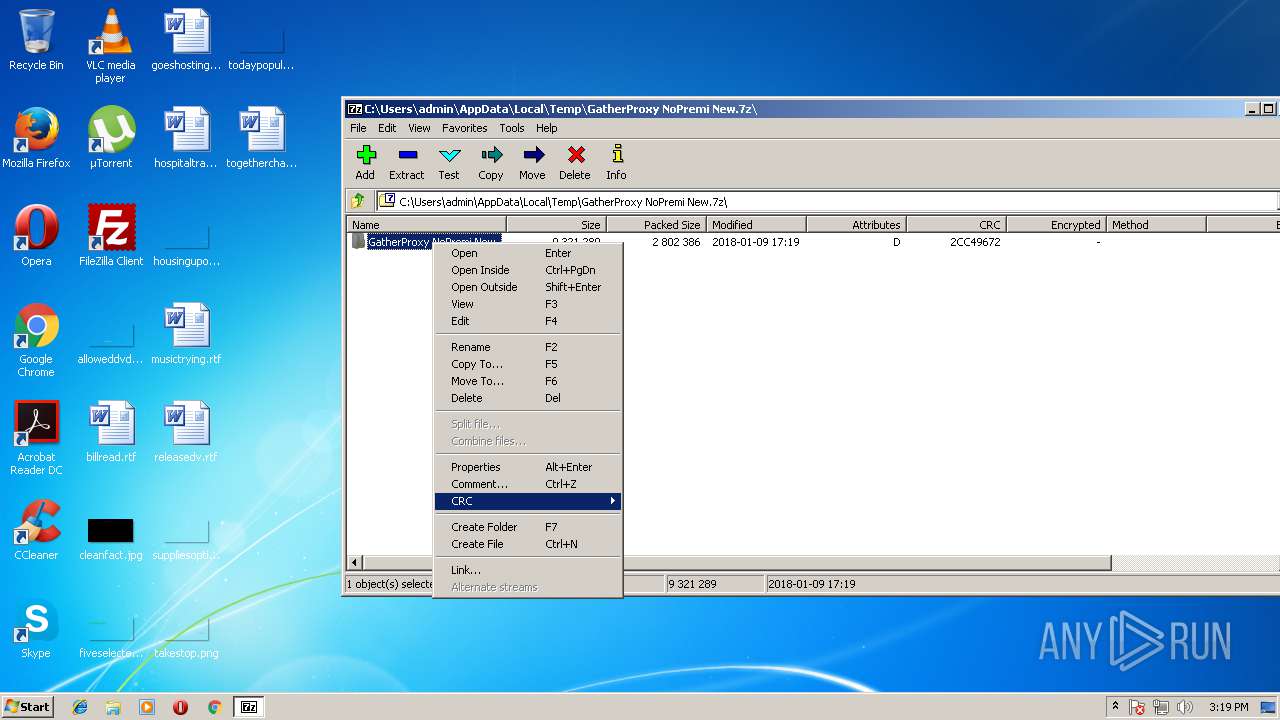Open the Favorites menu
The width and height of the screenshot is (1280, 720).
click(465, 128)
